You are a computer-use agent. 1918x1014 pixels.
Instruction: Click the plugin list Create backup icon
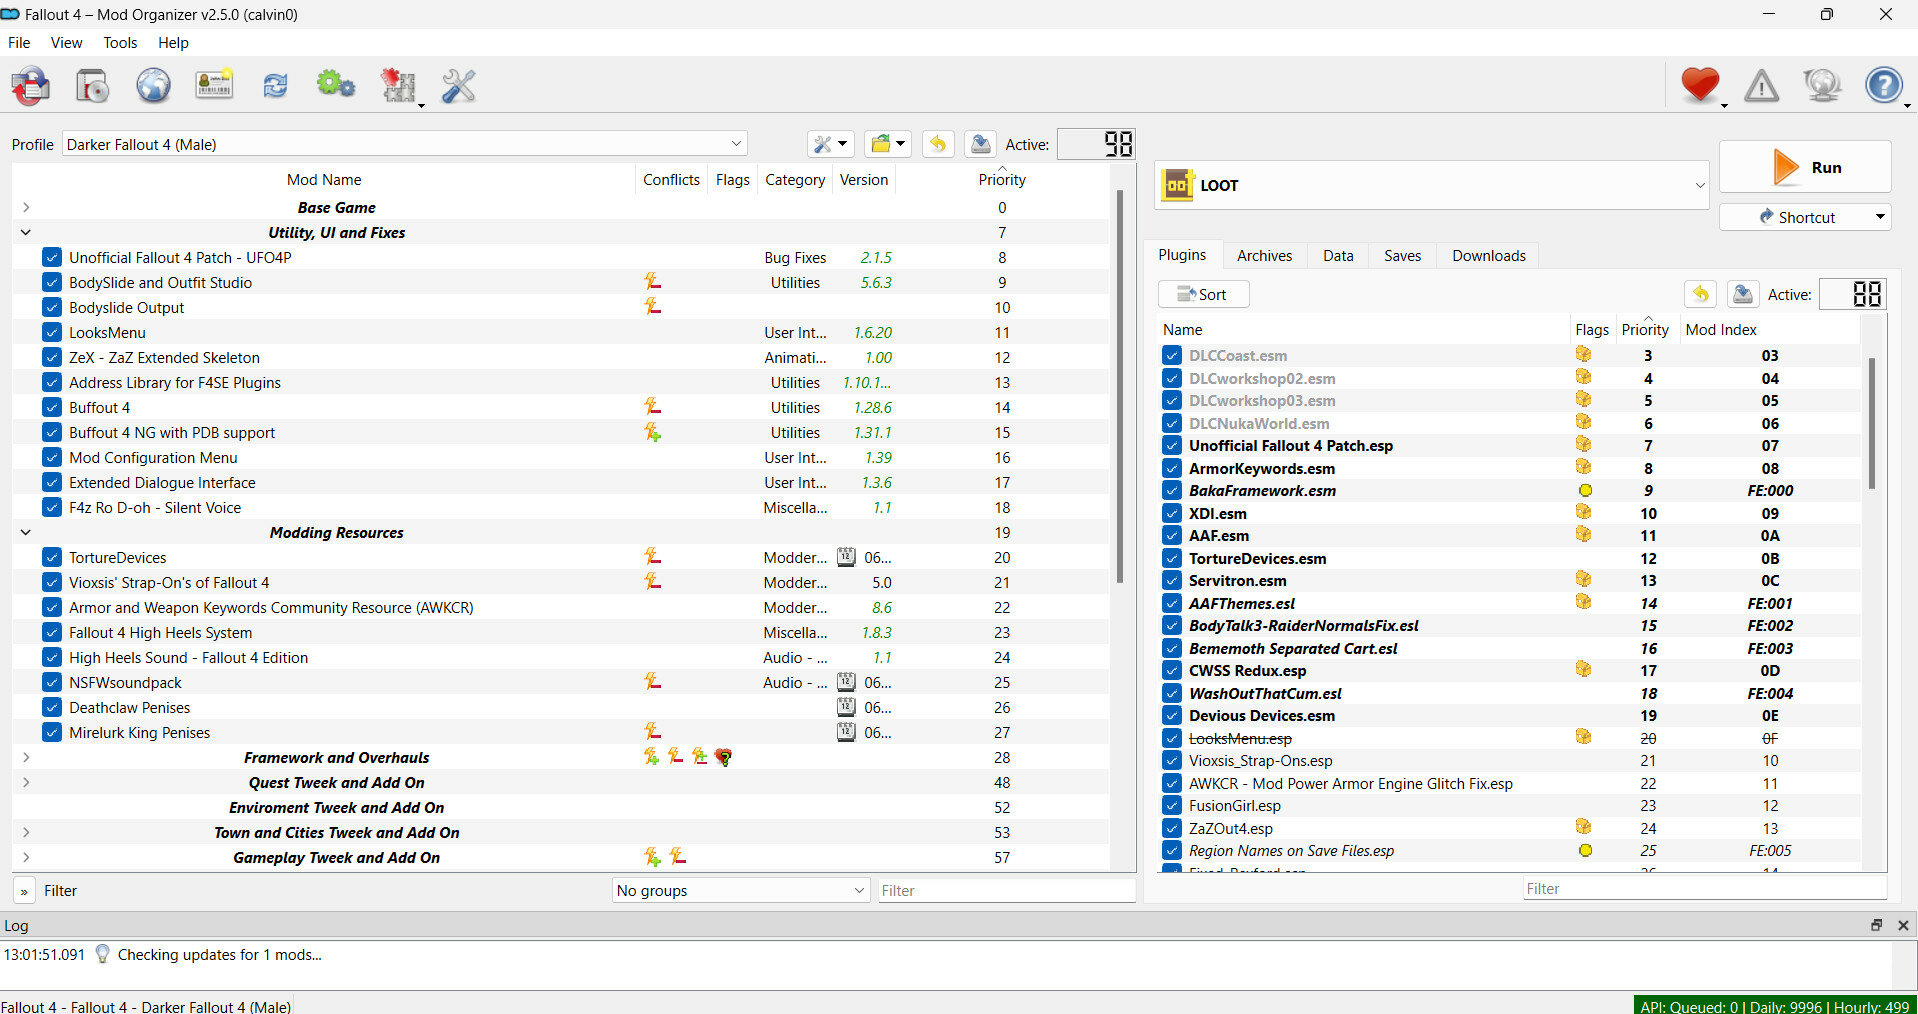point(1742,294)
